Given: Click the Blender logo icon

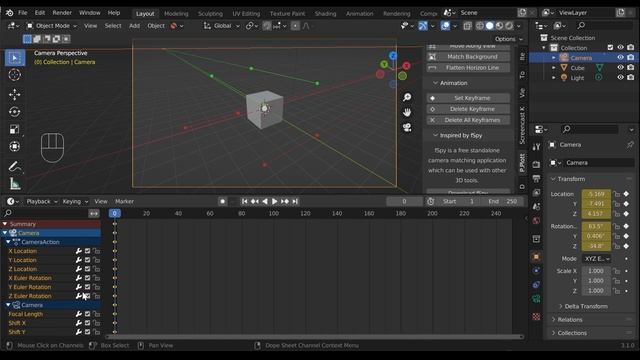Looking at the screenshot, I should (x=9, y=13).
